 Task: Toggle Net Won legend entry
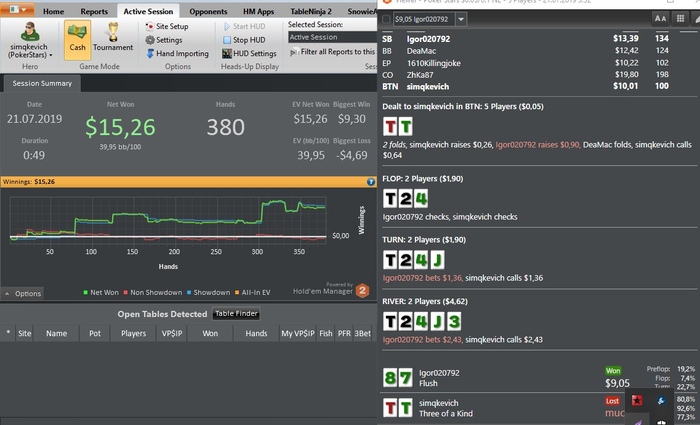(101, 292)
